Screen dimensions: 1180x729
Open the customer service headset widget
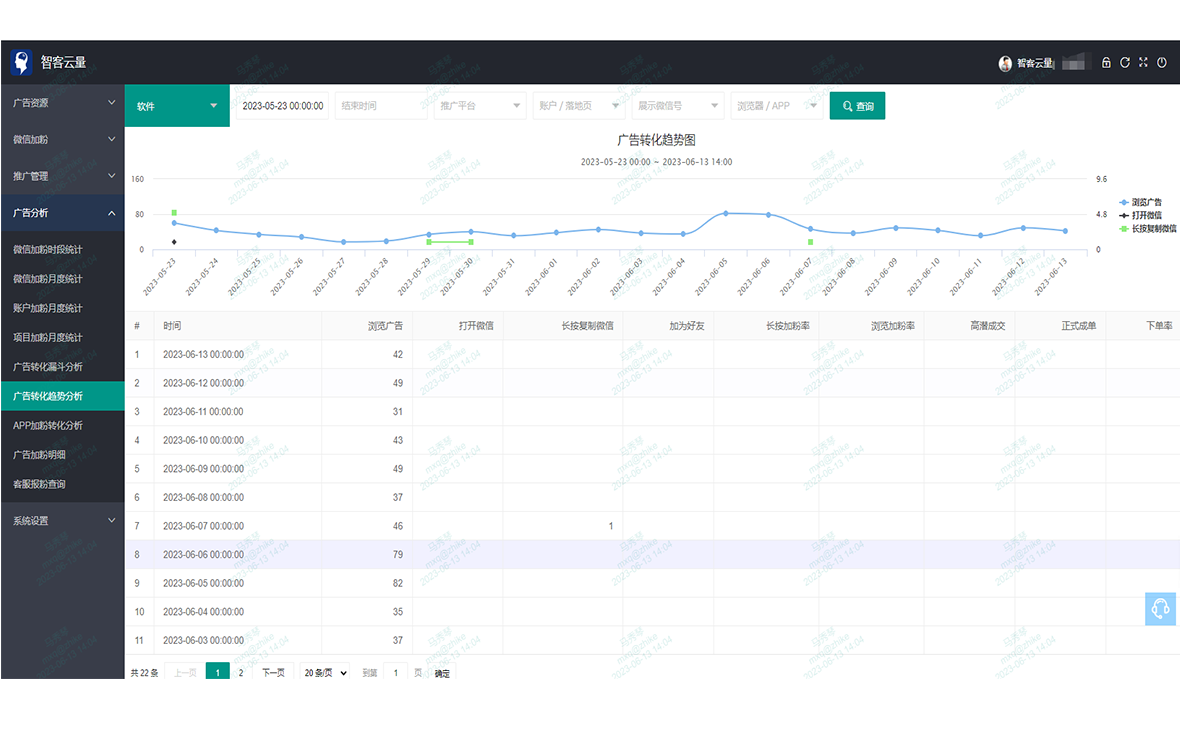click(1161, 609)
